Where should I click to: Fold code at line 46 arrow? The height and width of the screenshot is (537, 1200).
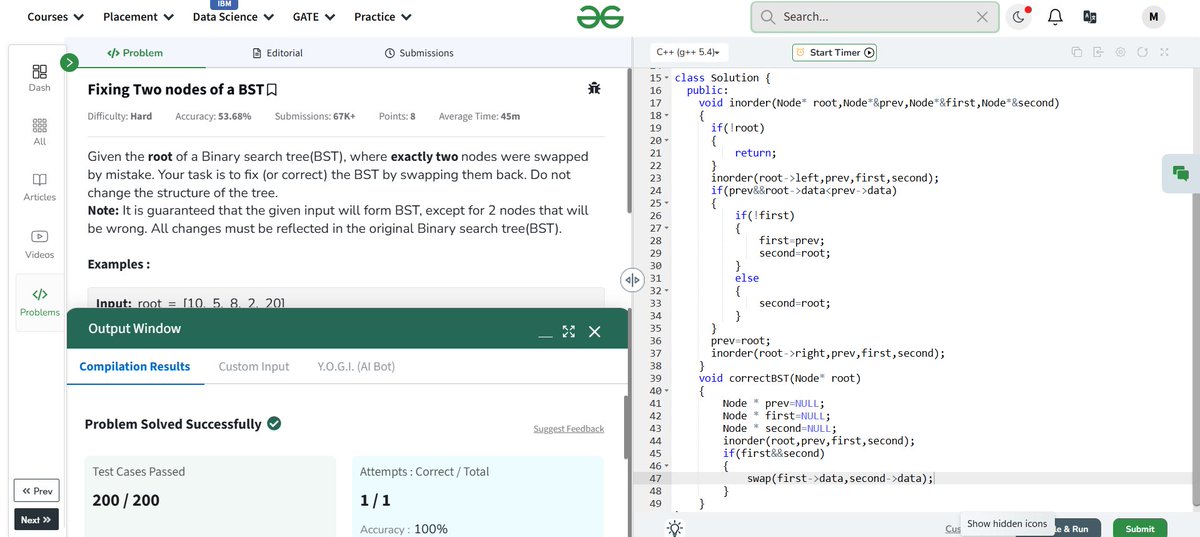(667, 466)
